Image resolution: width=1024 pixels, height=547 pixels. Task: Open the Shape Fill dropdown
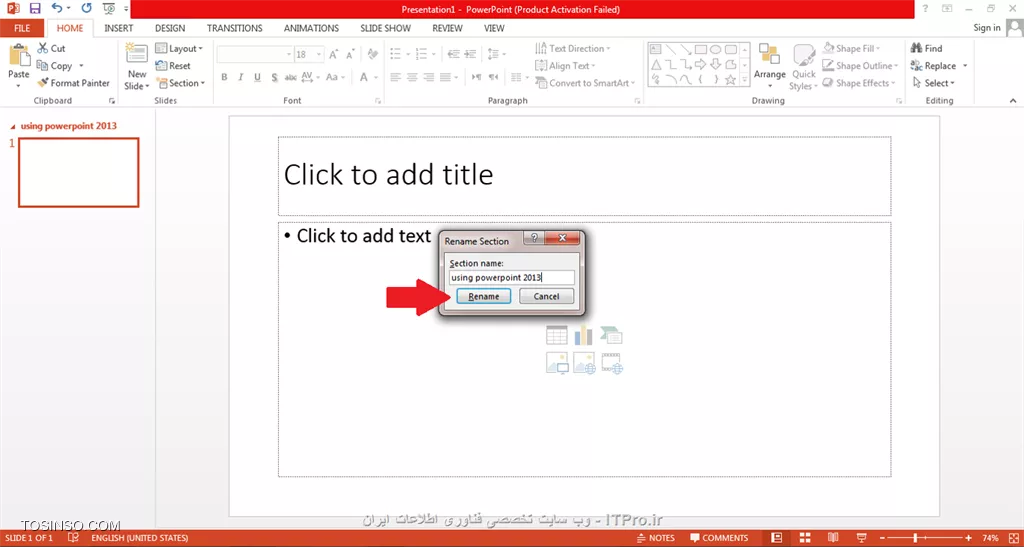coord(852,48)
